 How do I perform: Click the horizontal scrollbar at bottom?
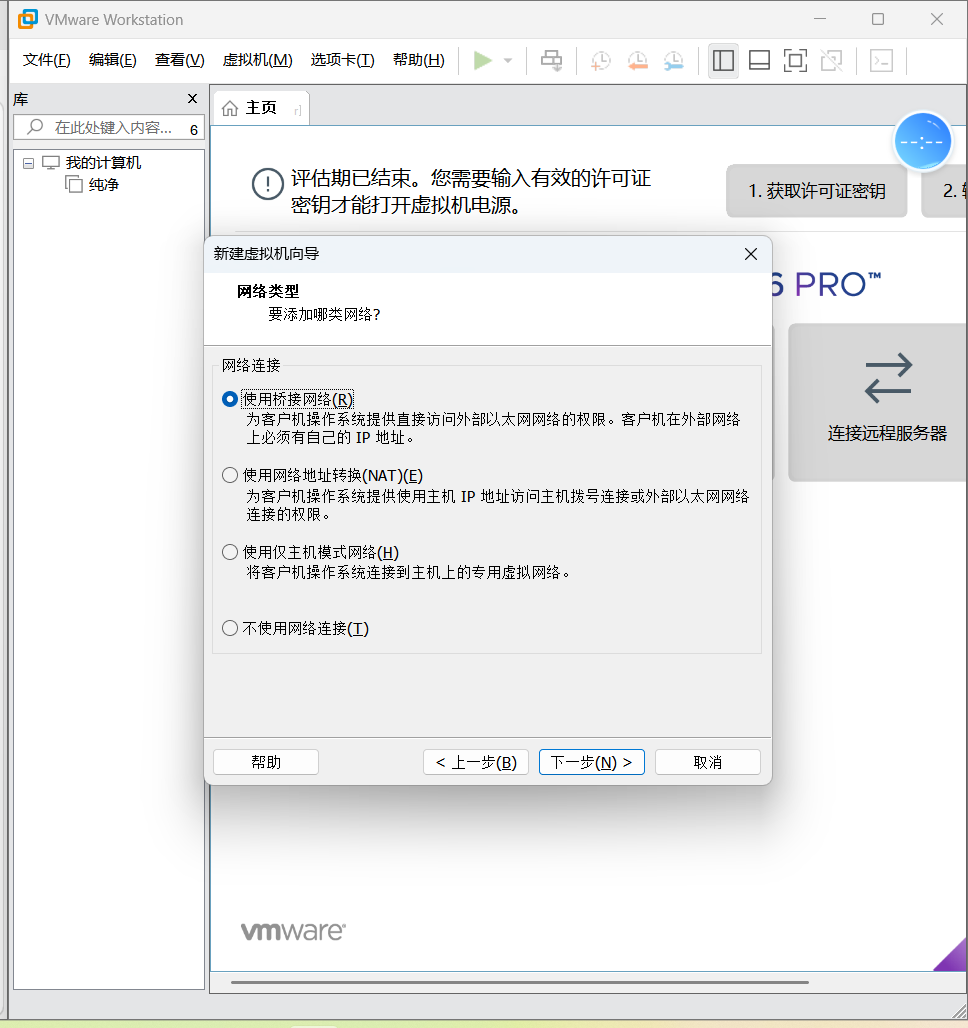point(519,982)
